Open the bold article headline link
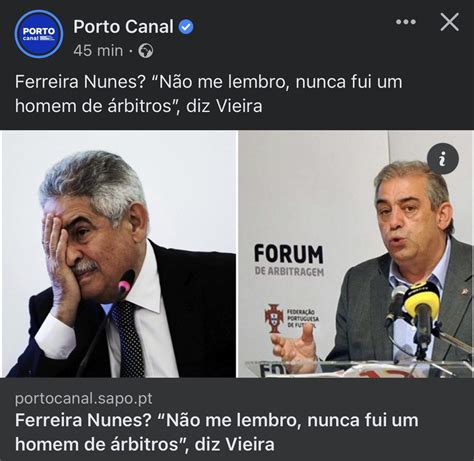 (217, 432)
